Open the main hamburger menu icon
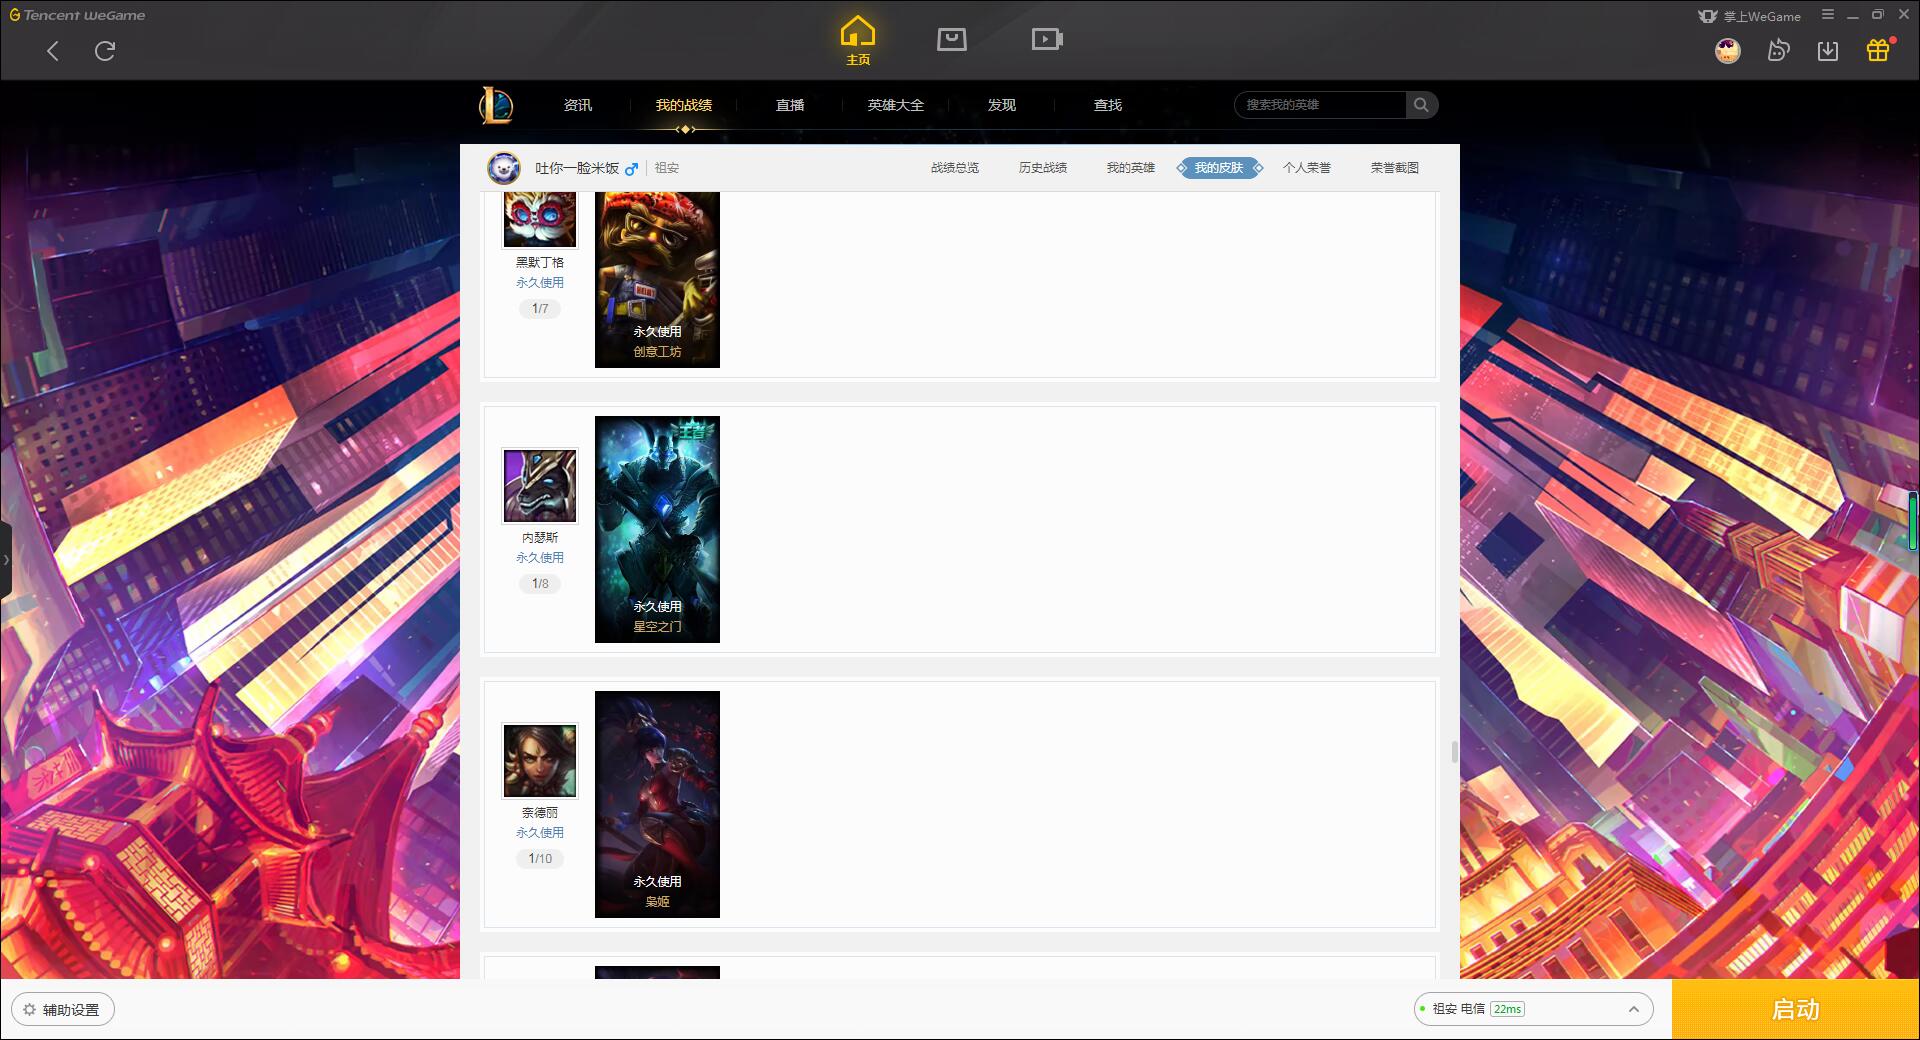The width and height of the screenshot is (1920, 1040). (1828, 15)
